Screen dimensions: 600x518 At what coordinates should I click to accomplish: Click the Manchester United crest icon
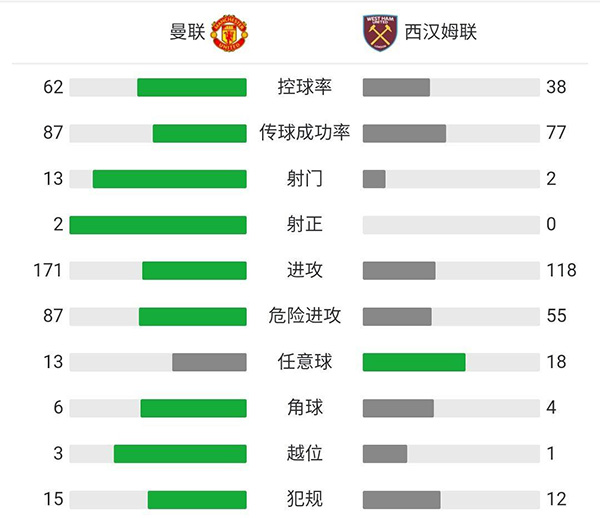[x=229, y=32]
